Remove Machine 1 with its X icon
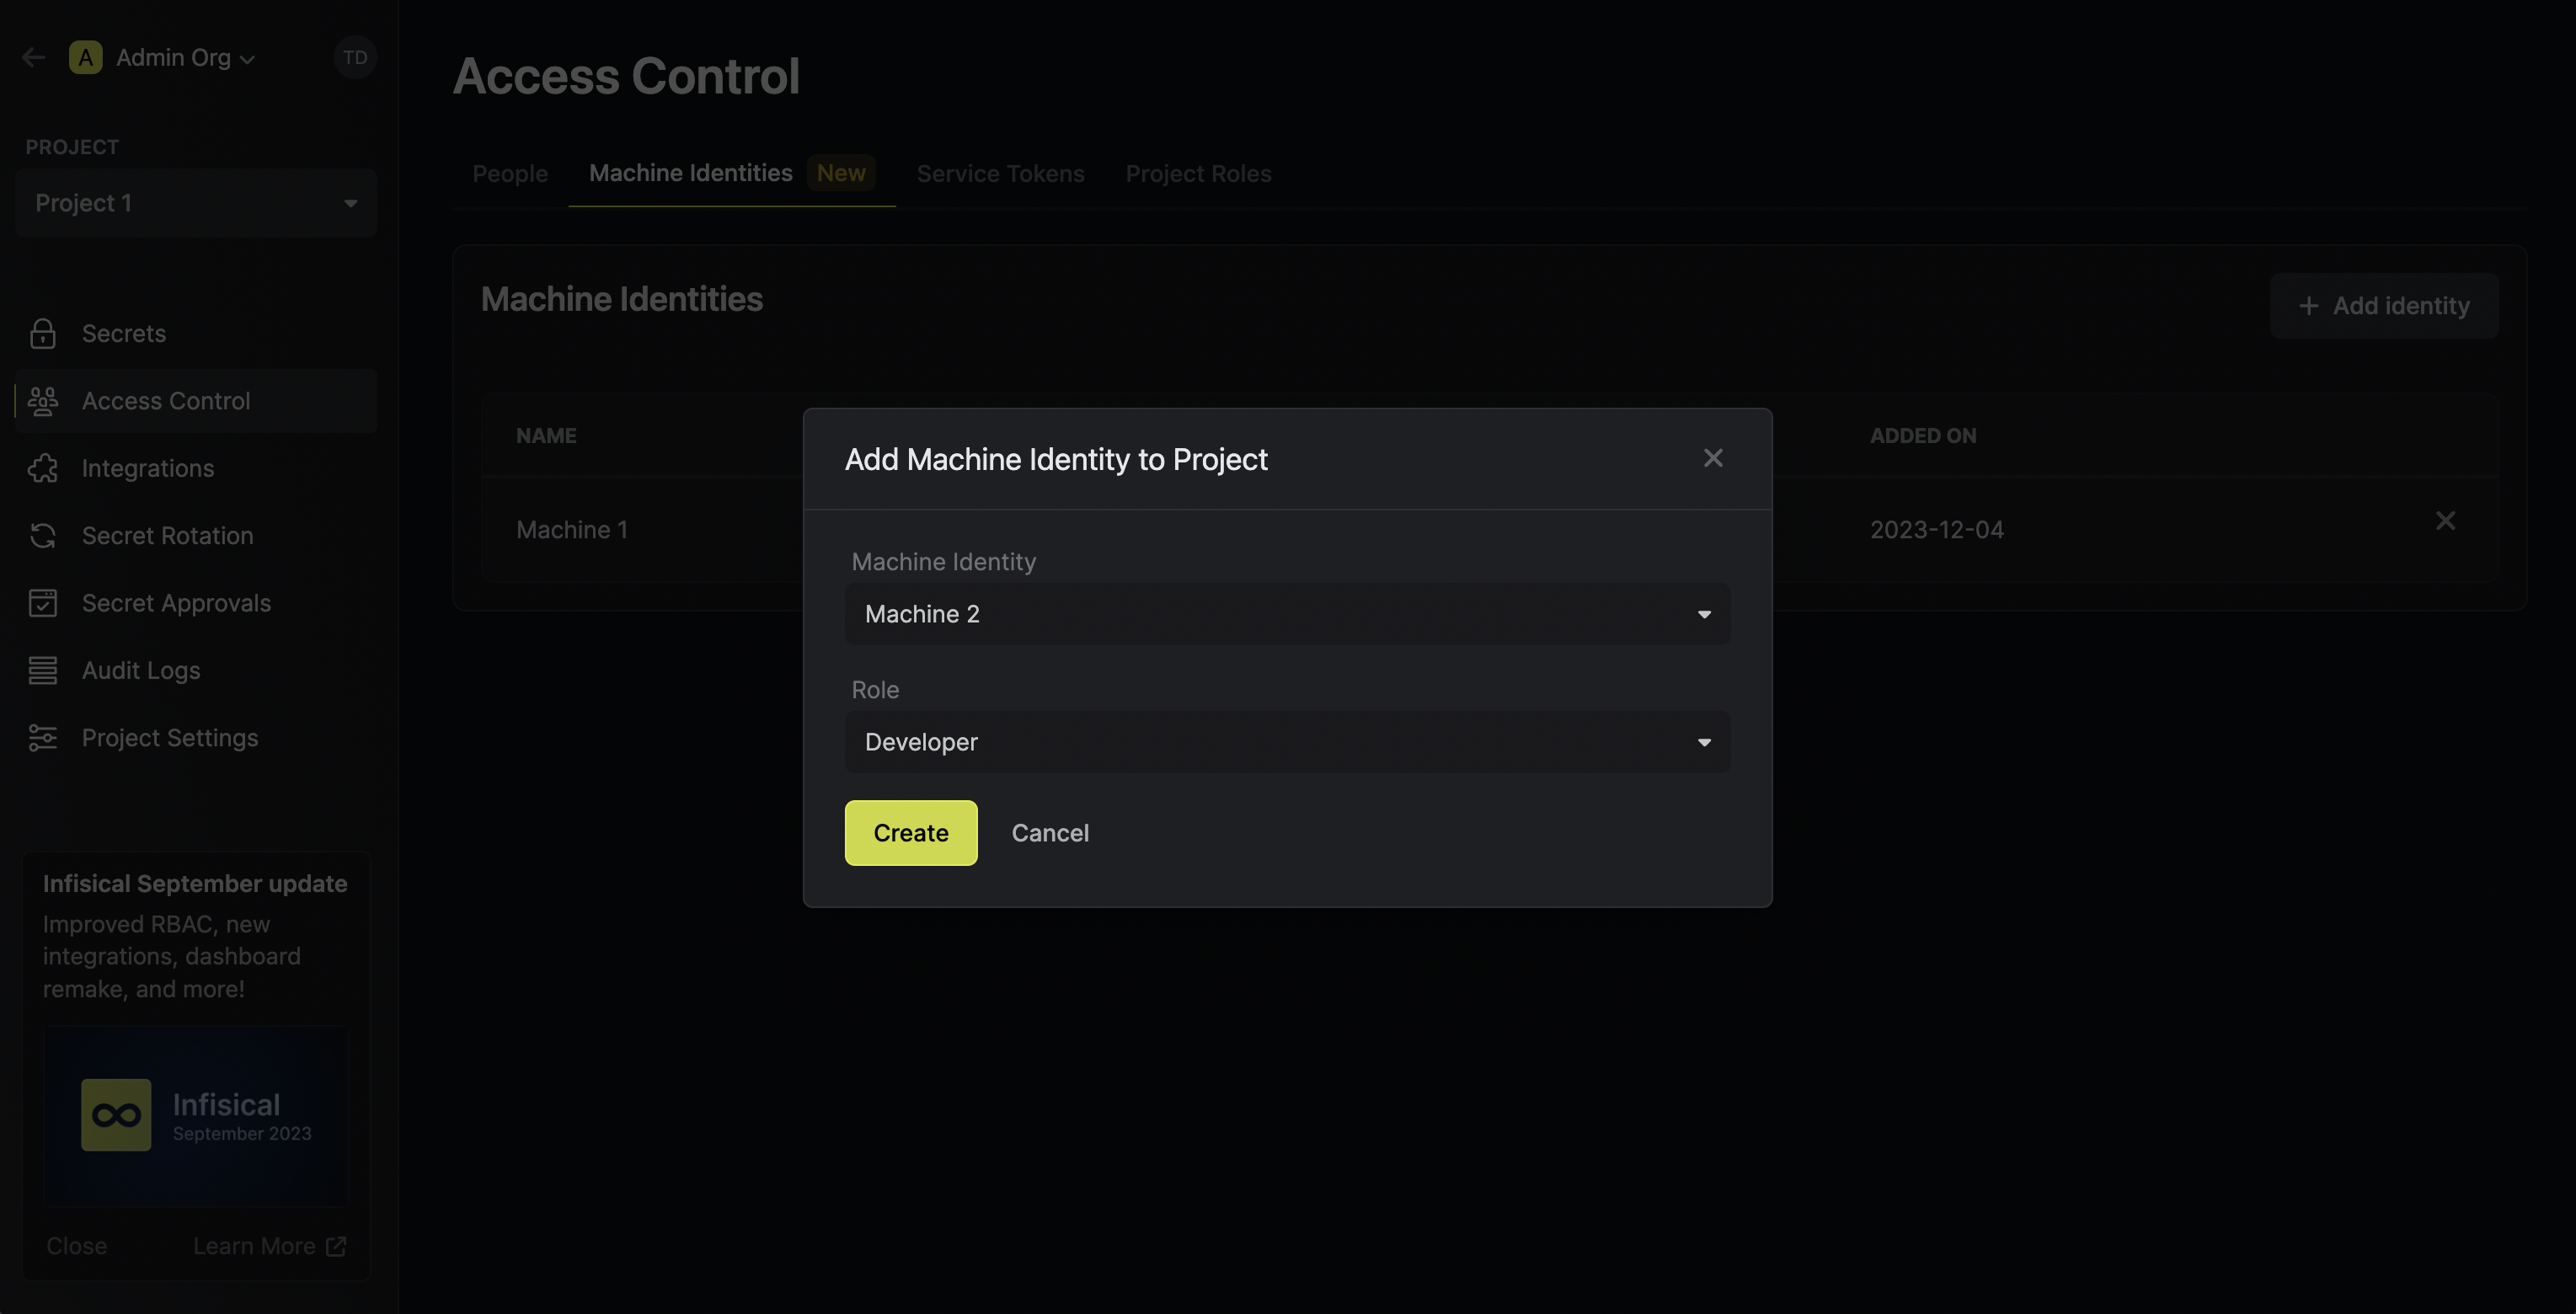2576x1314 pixels. tap(2445, 521)
